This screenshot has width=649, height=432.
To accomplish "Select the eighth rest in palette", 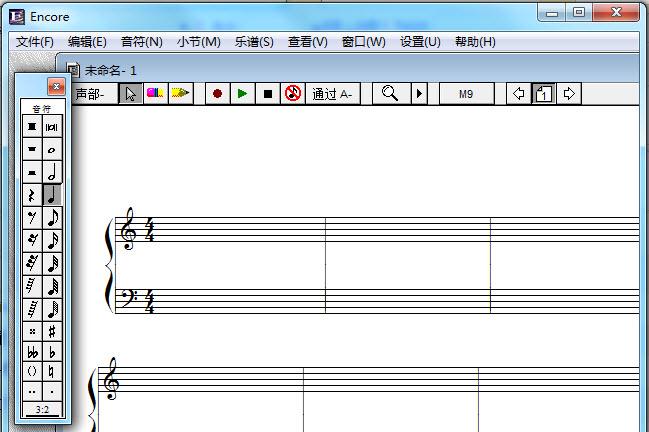I will (x=32, y=217).
